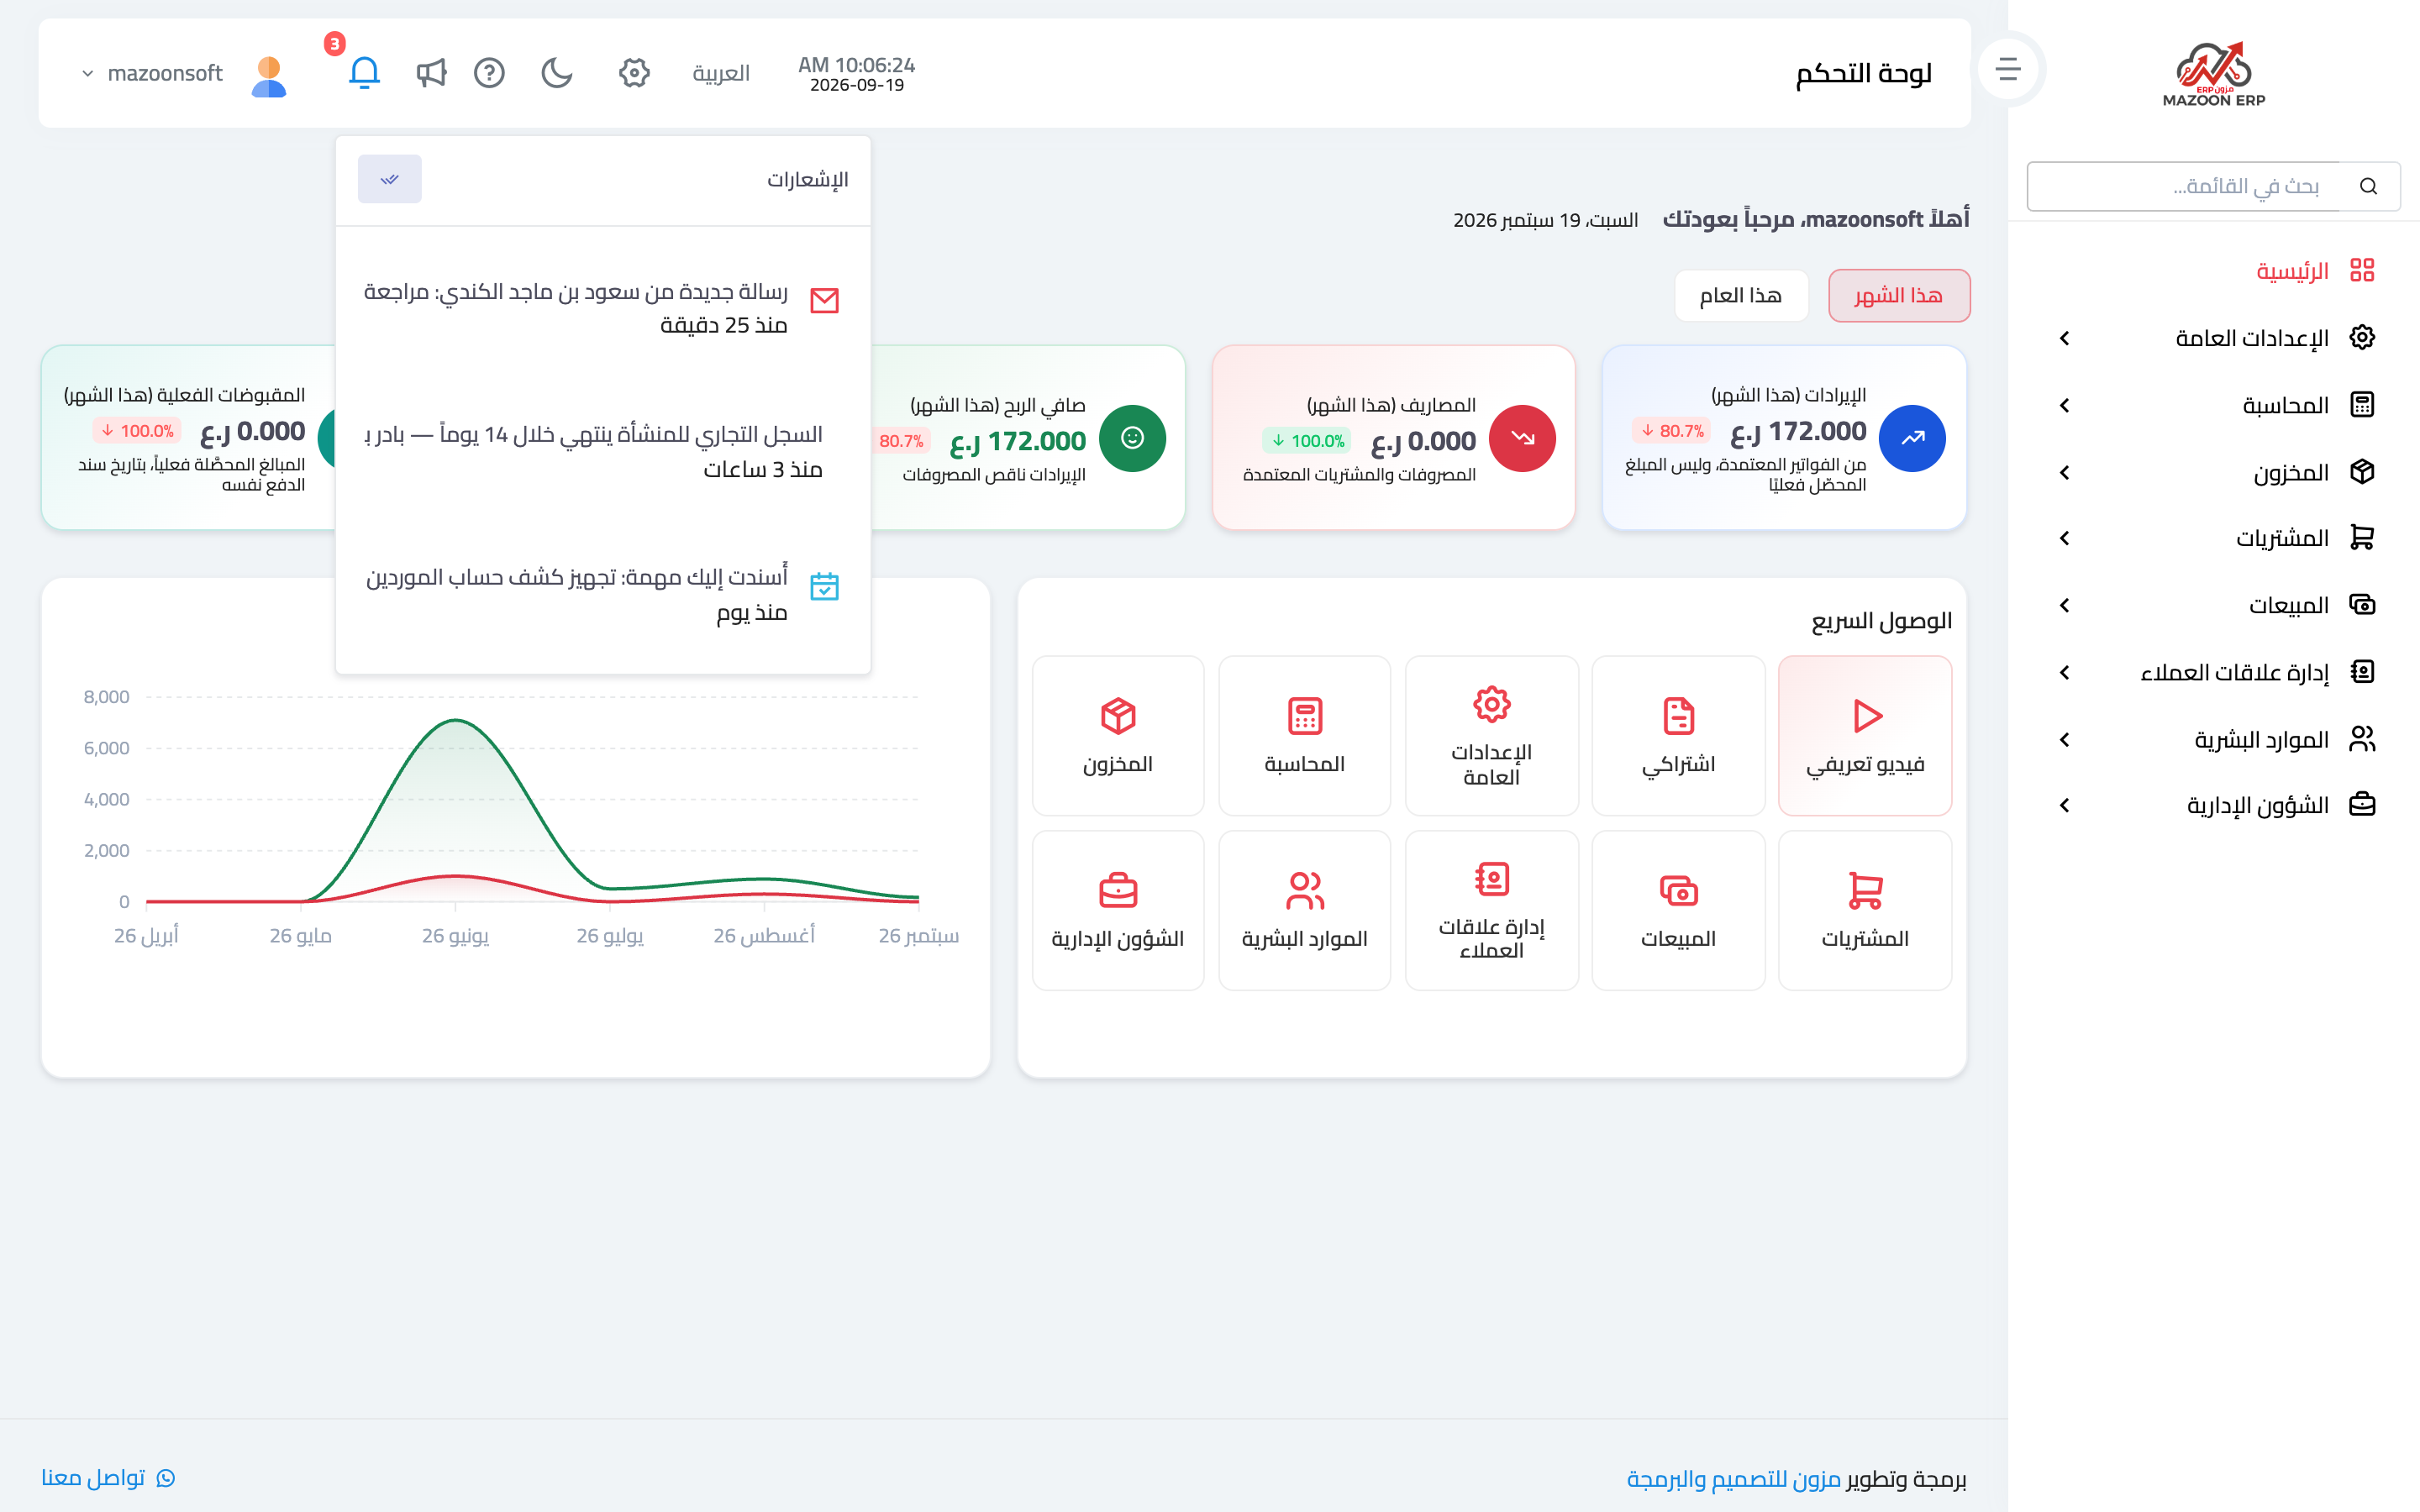Select the هذا العام period tab
2420x1512 pixels.
(x=1741, y=296)
